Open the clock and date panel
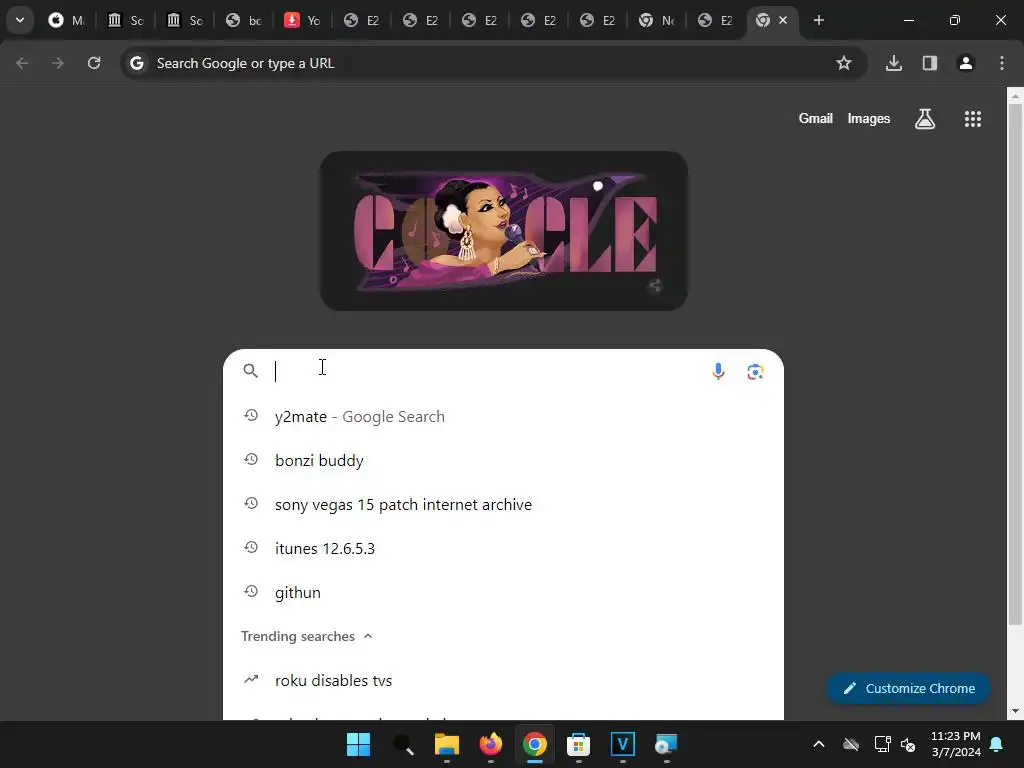This screenshot has width=1024, height=768. pos(955,744)
